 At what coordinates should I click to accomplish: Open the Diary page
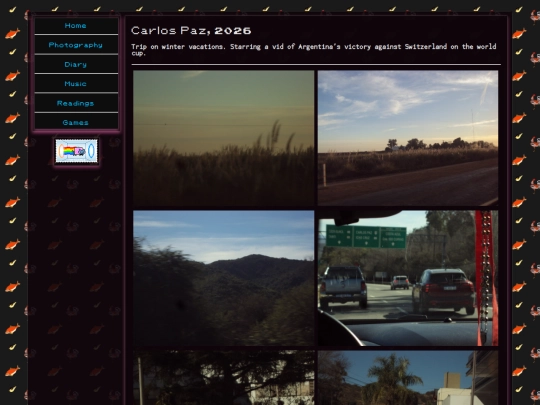click(76, 64)
